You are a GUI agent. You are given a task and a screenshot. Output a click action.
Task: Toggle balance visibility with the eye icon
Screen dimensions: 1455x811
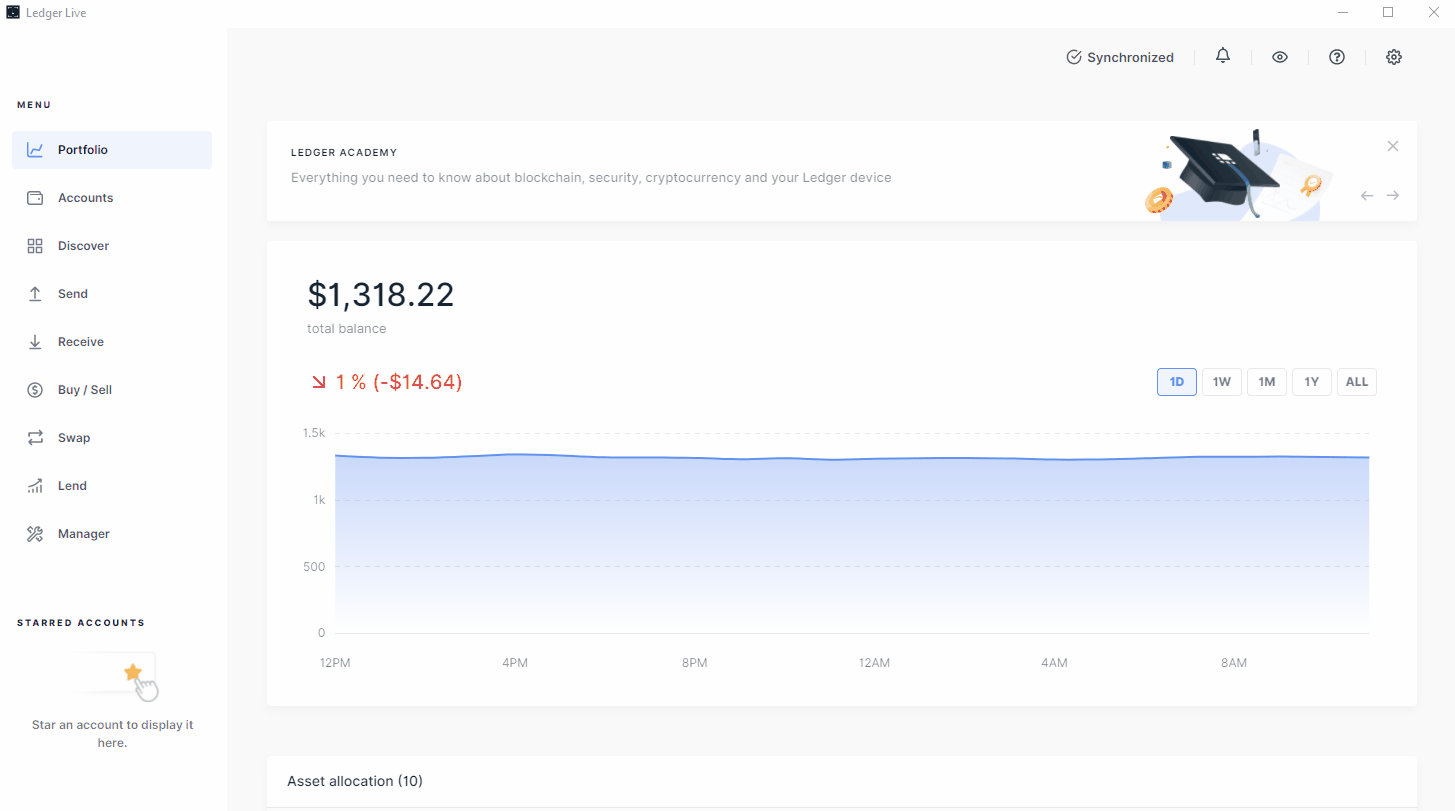(1280, 57)
